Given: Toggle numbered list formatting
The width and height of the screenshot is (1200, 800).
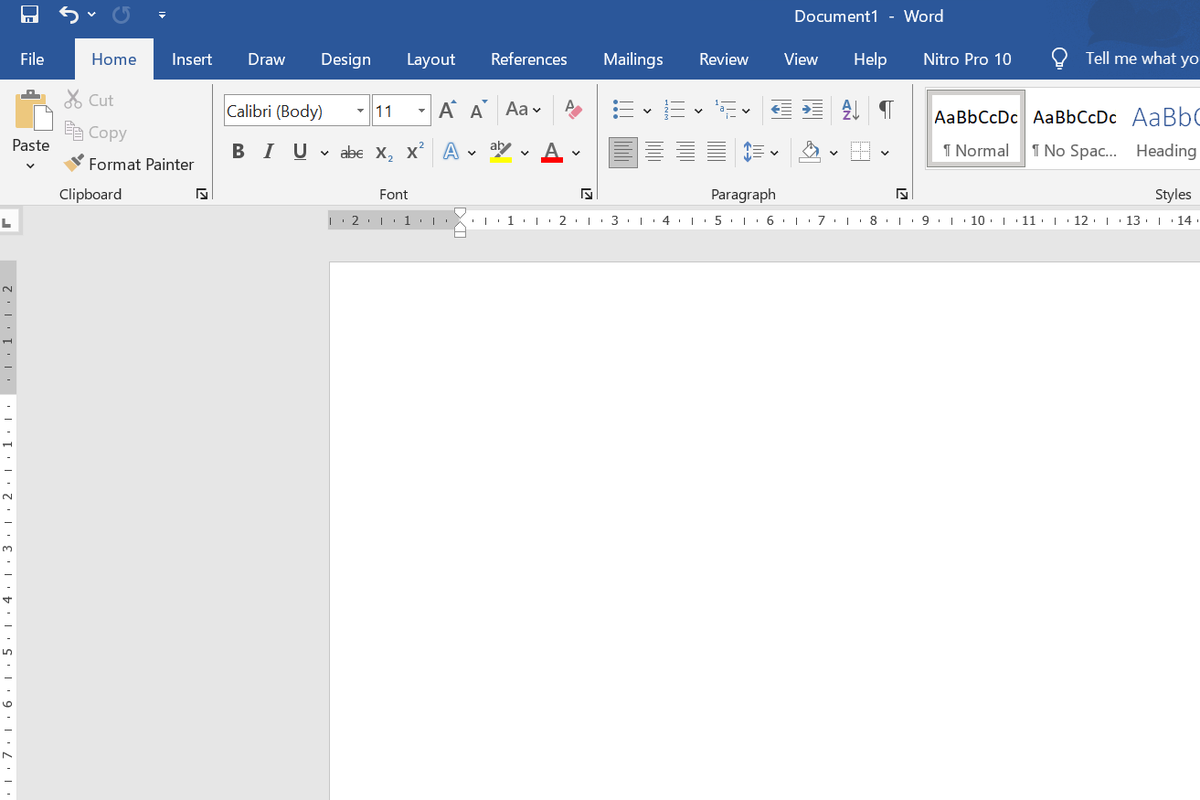Looking at the screenshot, I should tap(675, 110).
